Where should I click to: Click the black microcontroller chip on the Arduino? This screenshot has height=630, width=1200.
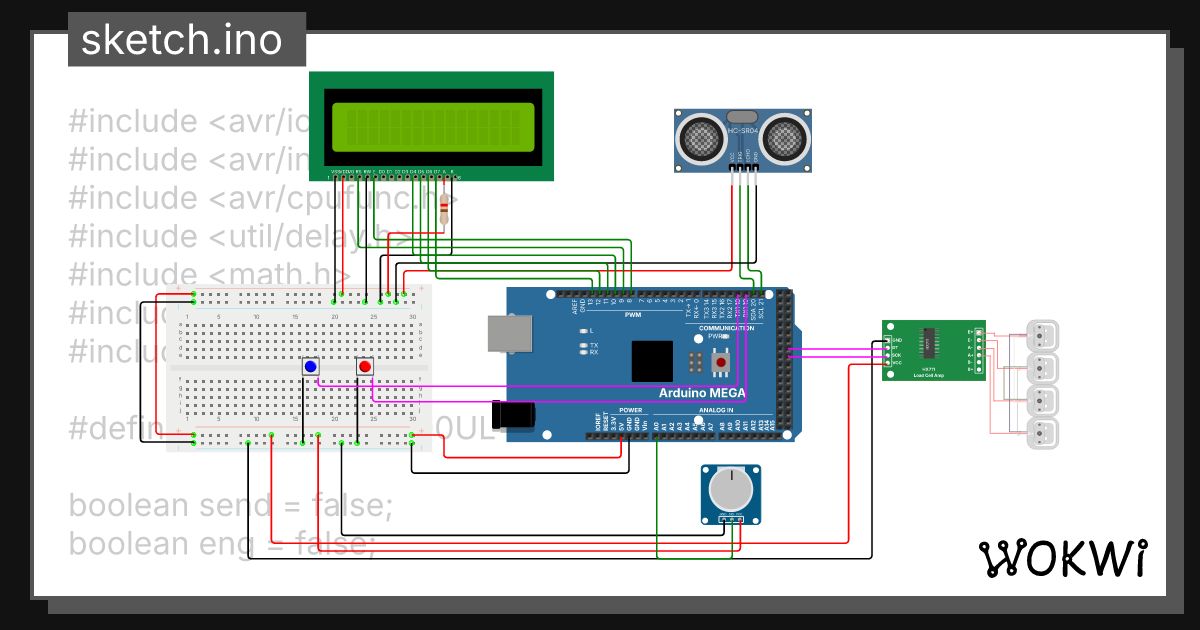pos(652,361)
